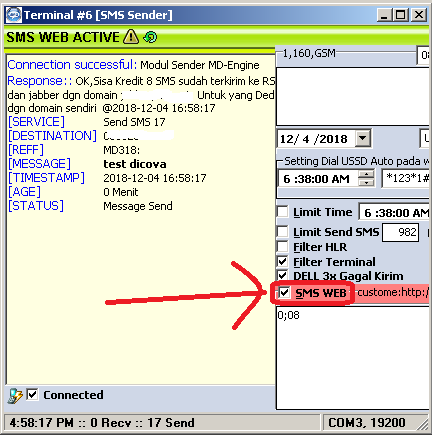Decrease USSD dial time with down arrow
432x435 pixels.
366,182
